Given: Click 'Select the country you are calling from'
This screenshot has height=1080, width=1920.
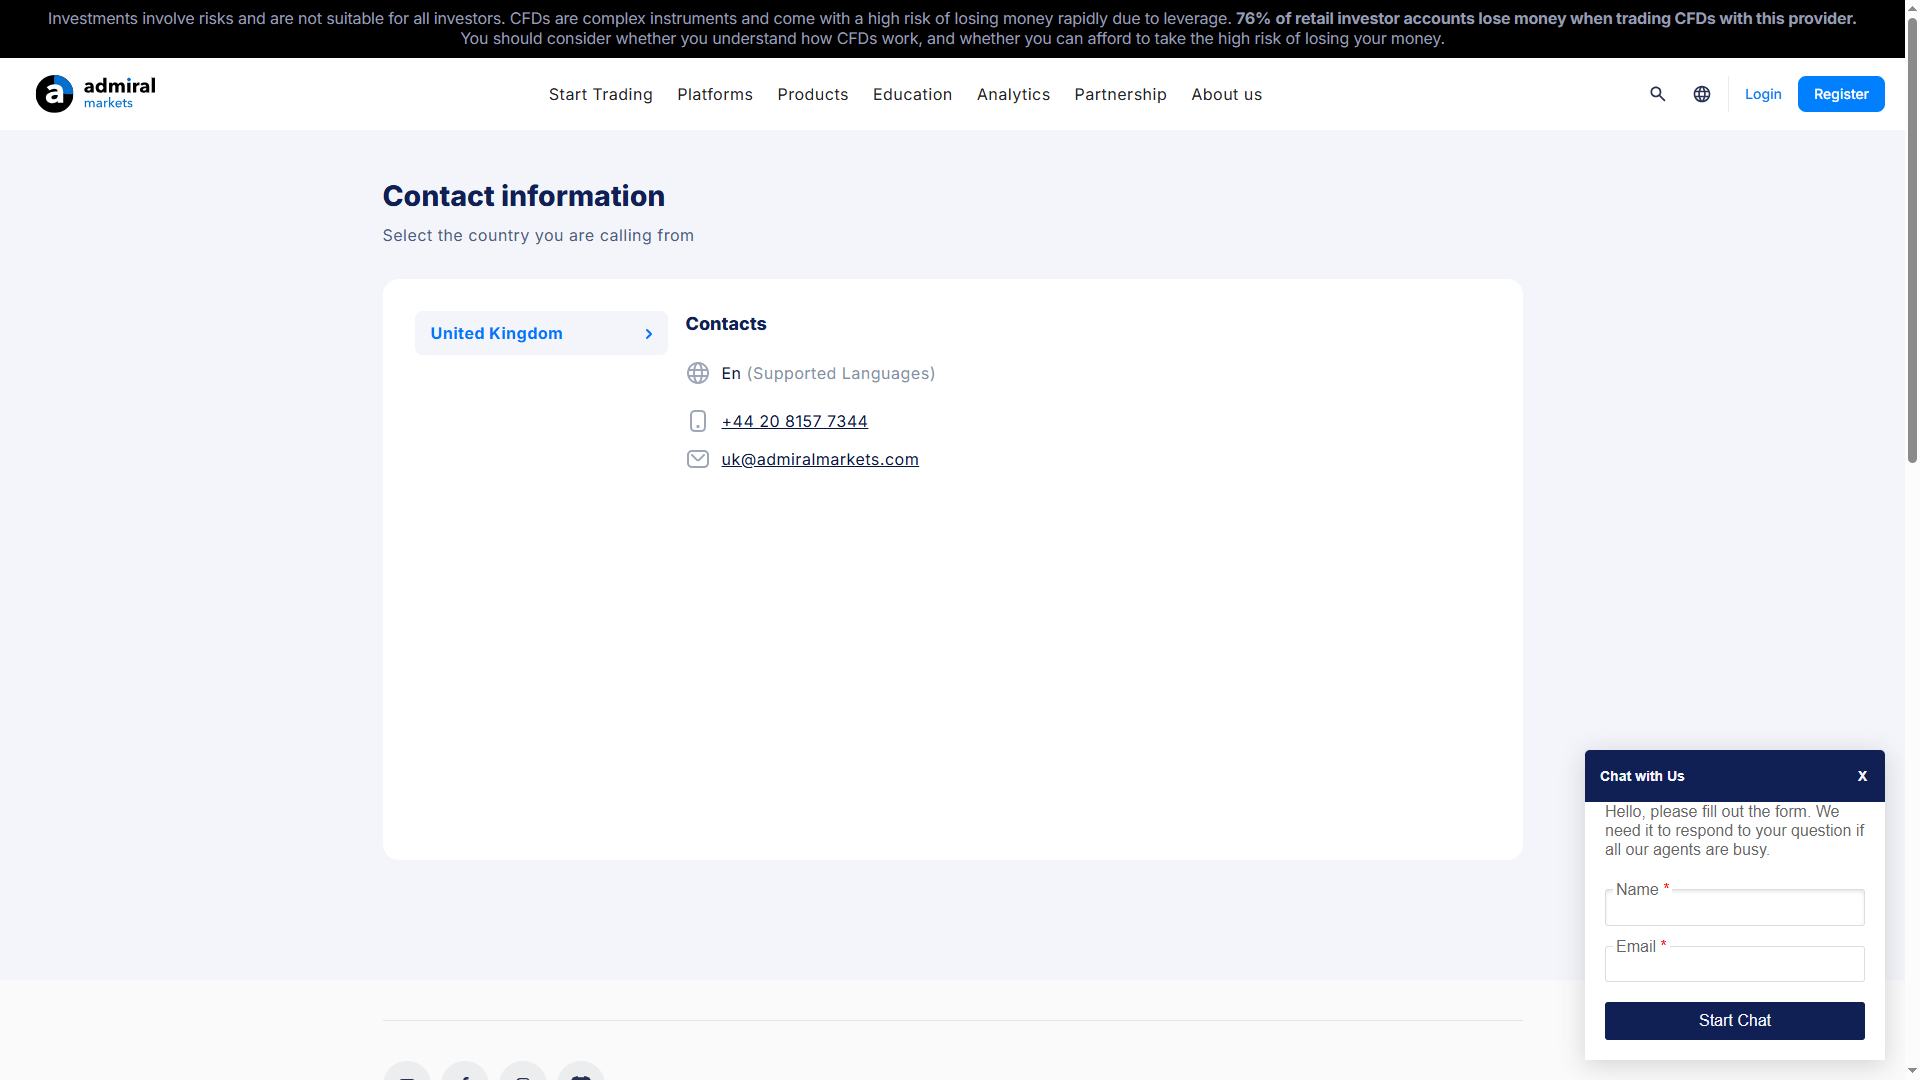Looking at the screenshot, I should (538, 235).
